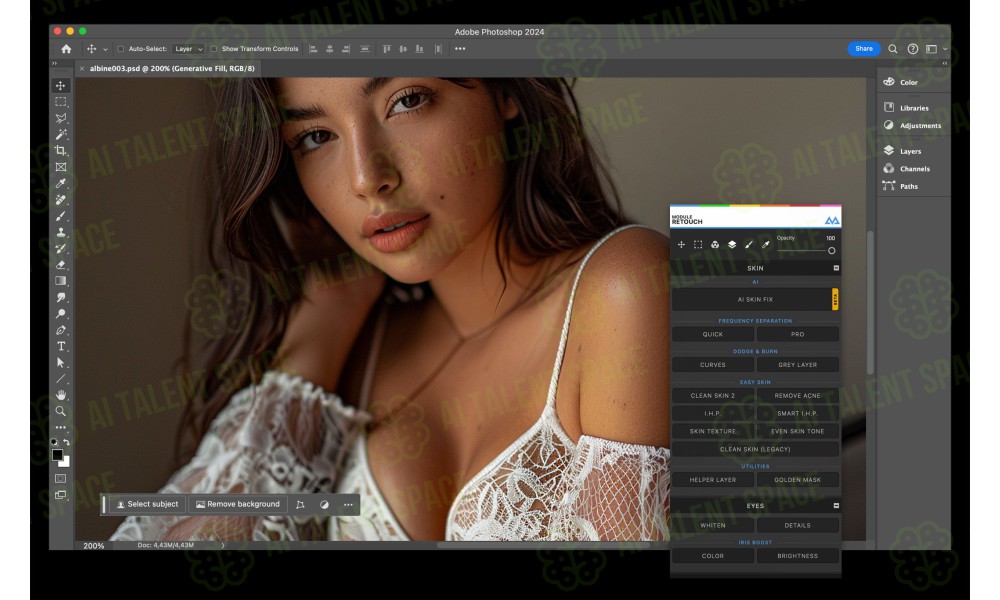1000x600 pixels.
Task: Click the Opacity slider handle in Module Retouch
Action: coord(832,251)
